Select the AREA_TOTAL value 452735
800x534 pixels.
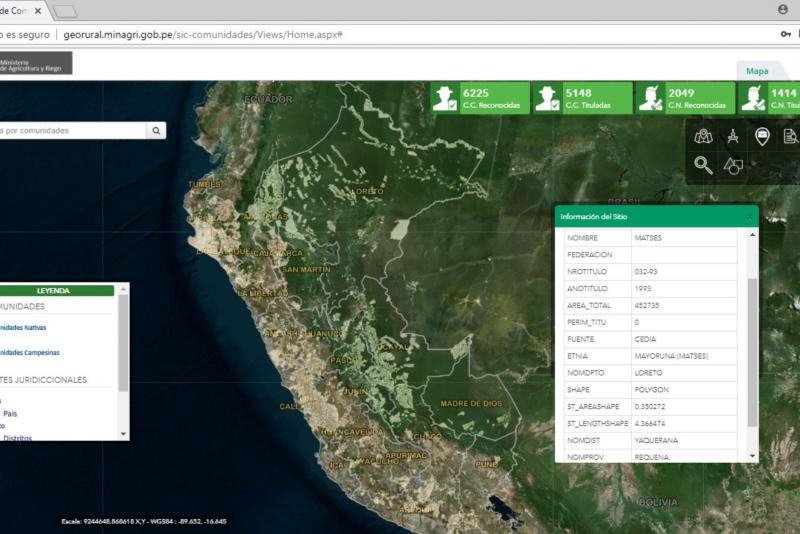pos(647,305)
